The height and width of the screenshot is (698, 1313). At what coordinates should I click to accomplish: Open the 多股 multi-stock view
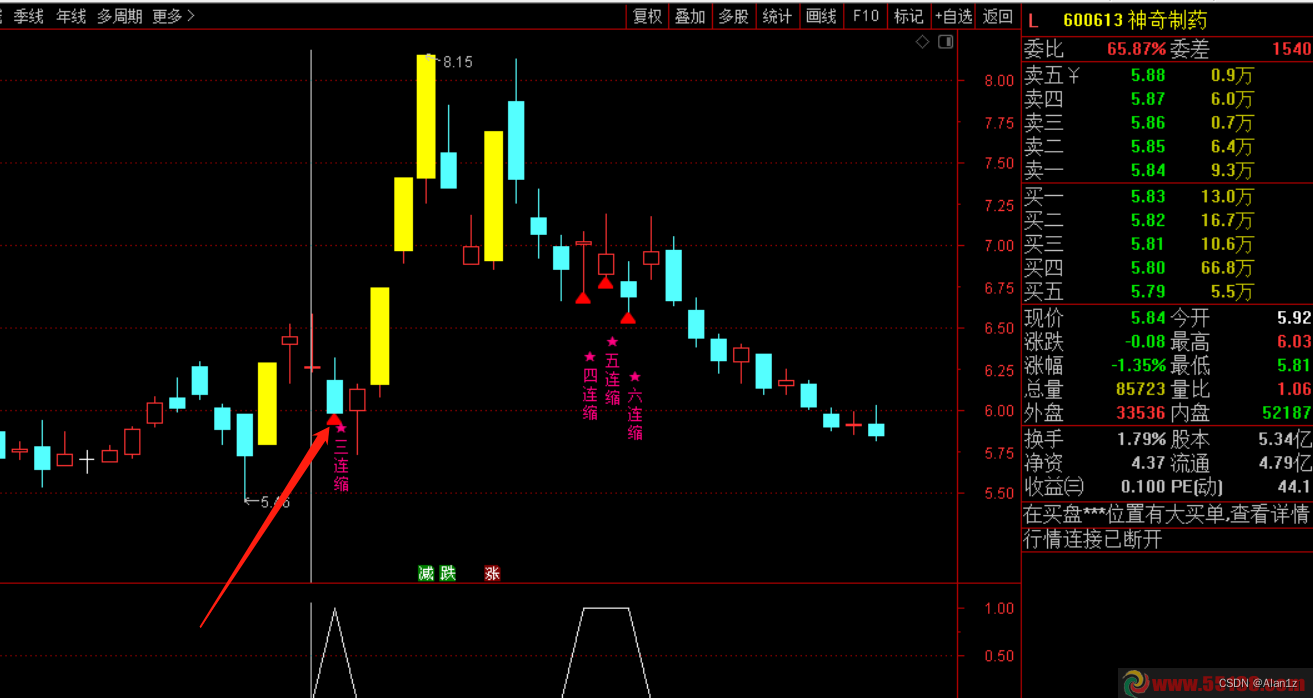[x=733, y=16]
